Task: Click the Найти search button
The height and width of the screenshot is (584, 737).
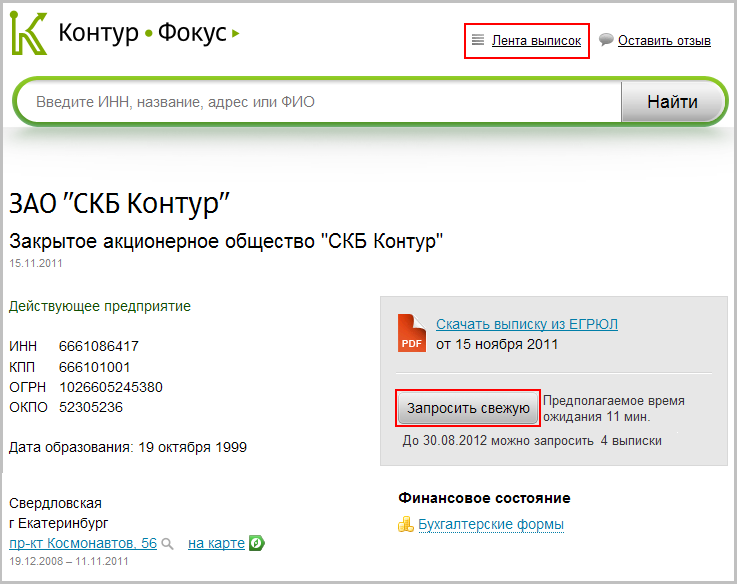Action: [x=672, y=102]
